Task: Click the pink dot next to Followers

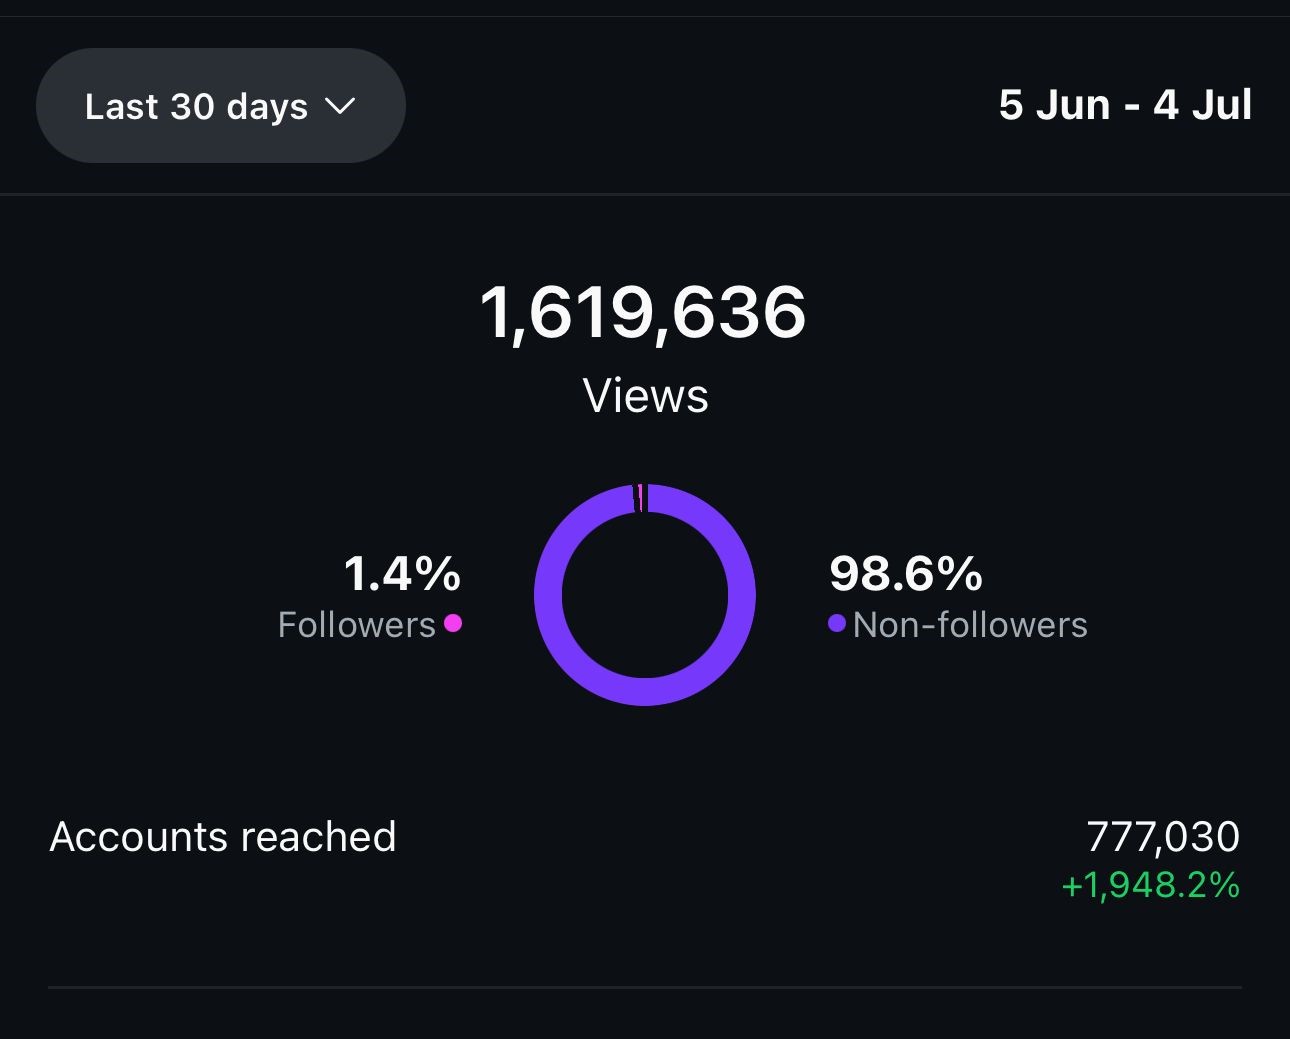Action: pos(453,624)
